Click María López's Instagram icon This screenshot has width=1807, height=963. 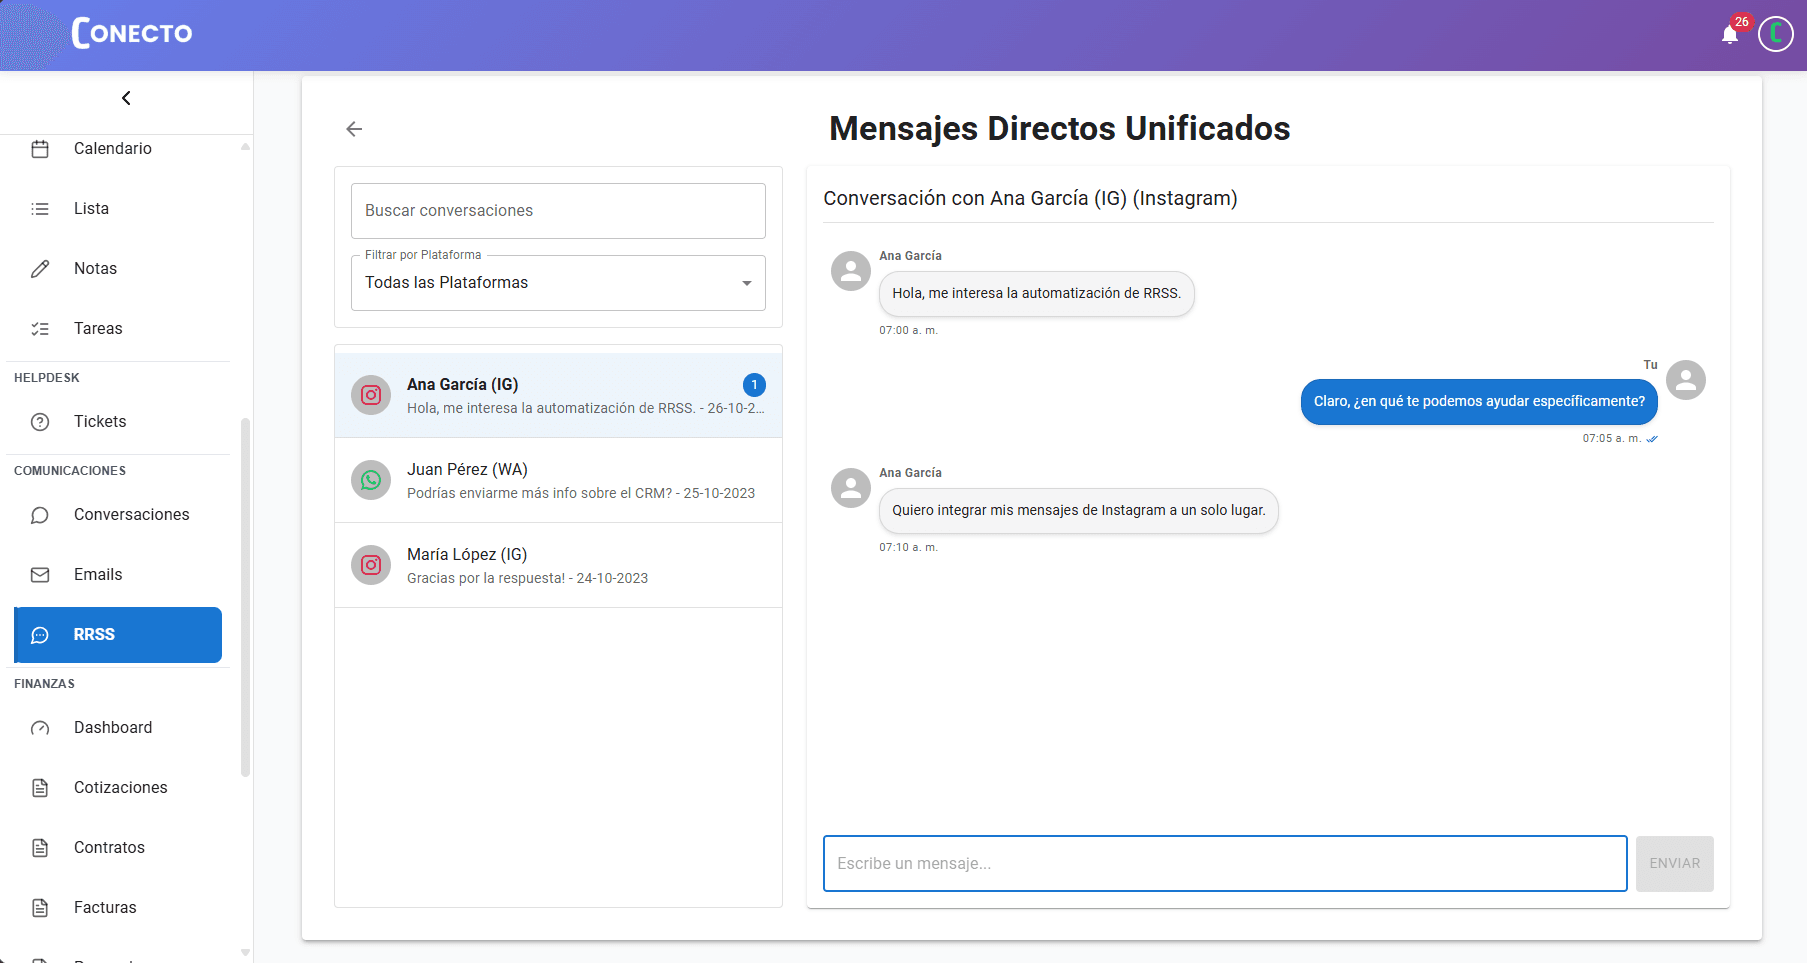(x=371, y=565)
